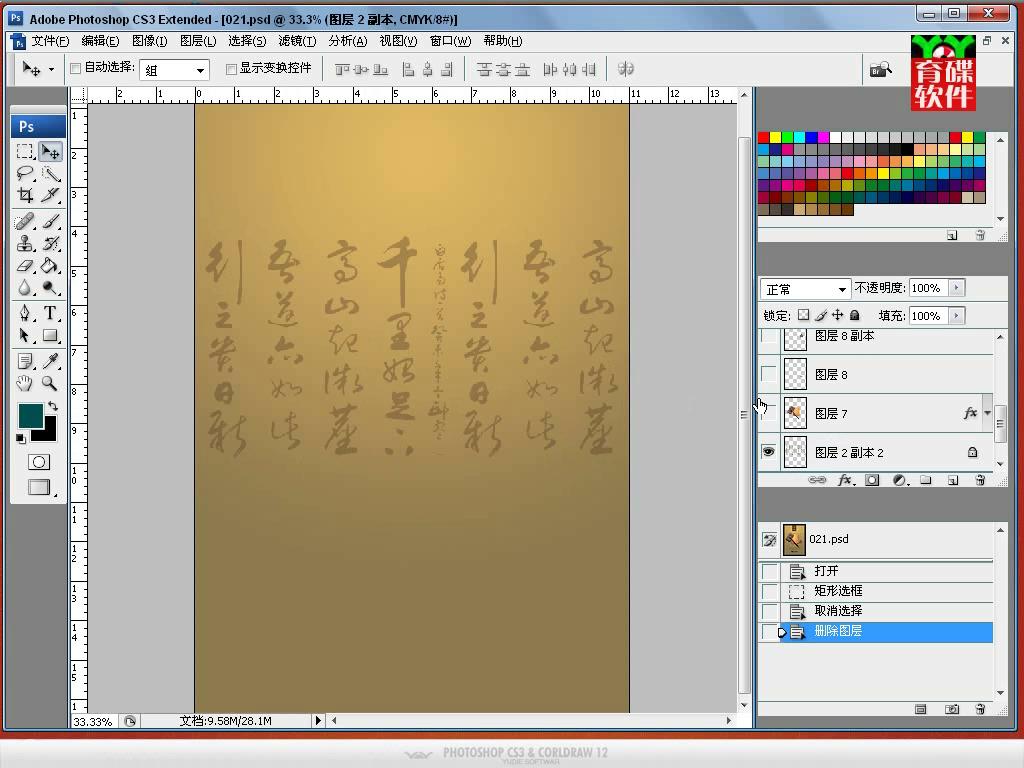The width and height of the screenshot is (1024, 768).
Task: Open the 文件(F) menu
Action: (50, 41)
